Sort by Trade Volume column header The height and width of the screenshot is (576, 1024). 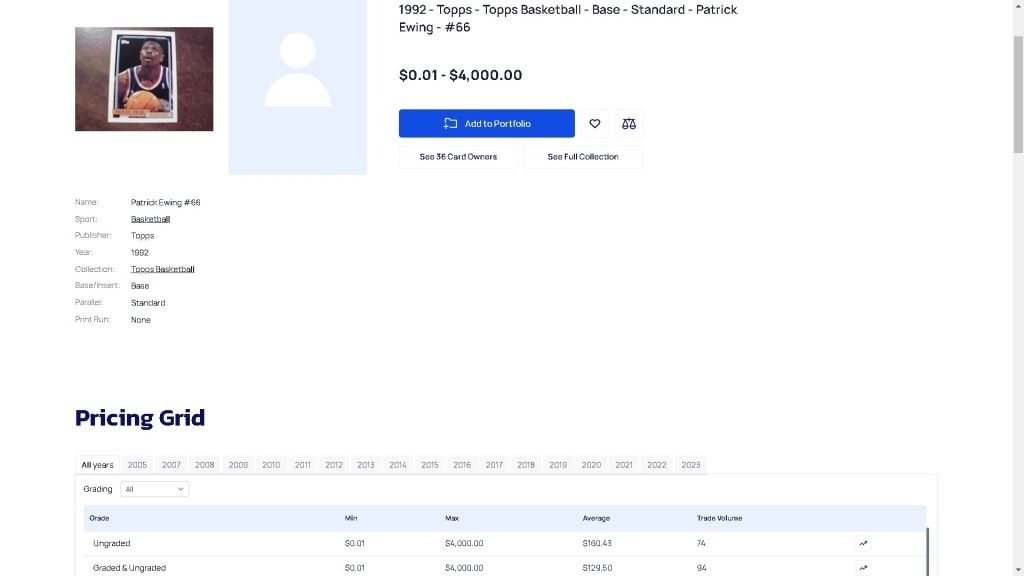pyautogui.click(x=719, y=518)
